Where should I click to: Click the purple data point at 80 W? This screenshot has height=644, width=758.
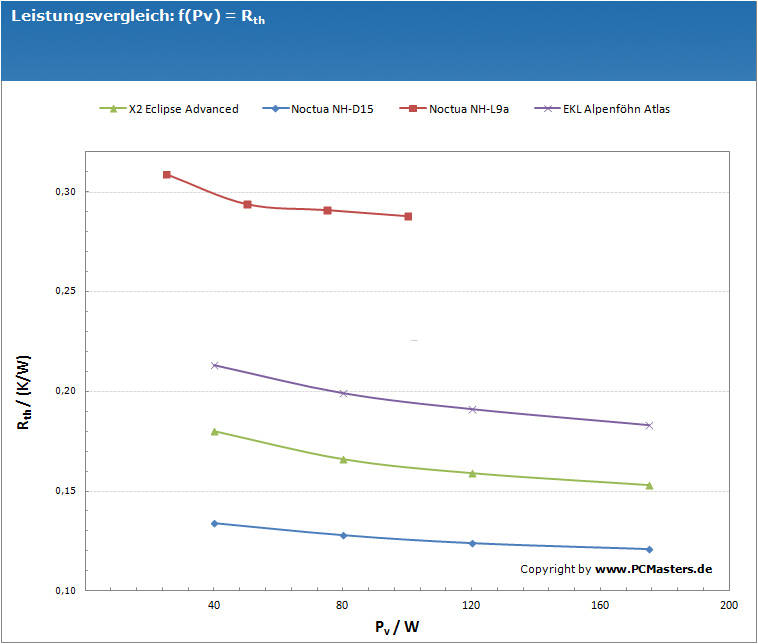coord(343,393)
